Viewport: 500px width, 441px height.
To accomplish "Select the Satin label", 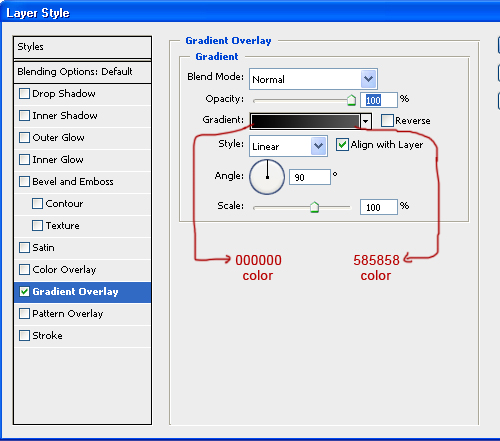I will click(43, 248).
